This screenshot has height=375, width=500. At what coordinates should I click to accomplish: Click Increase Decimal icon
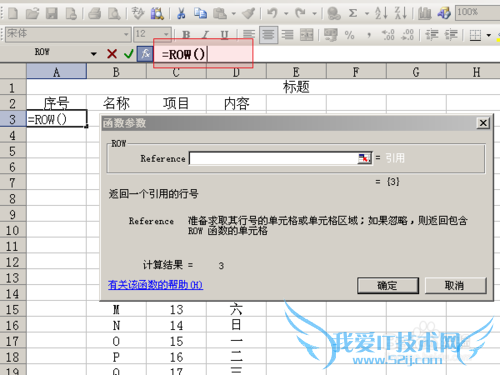coord(388,35)
